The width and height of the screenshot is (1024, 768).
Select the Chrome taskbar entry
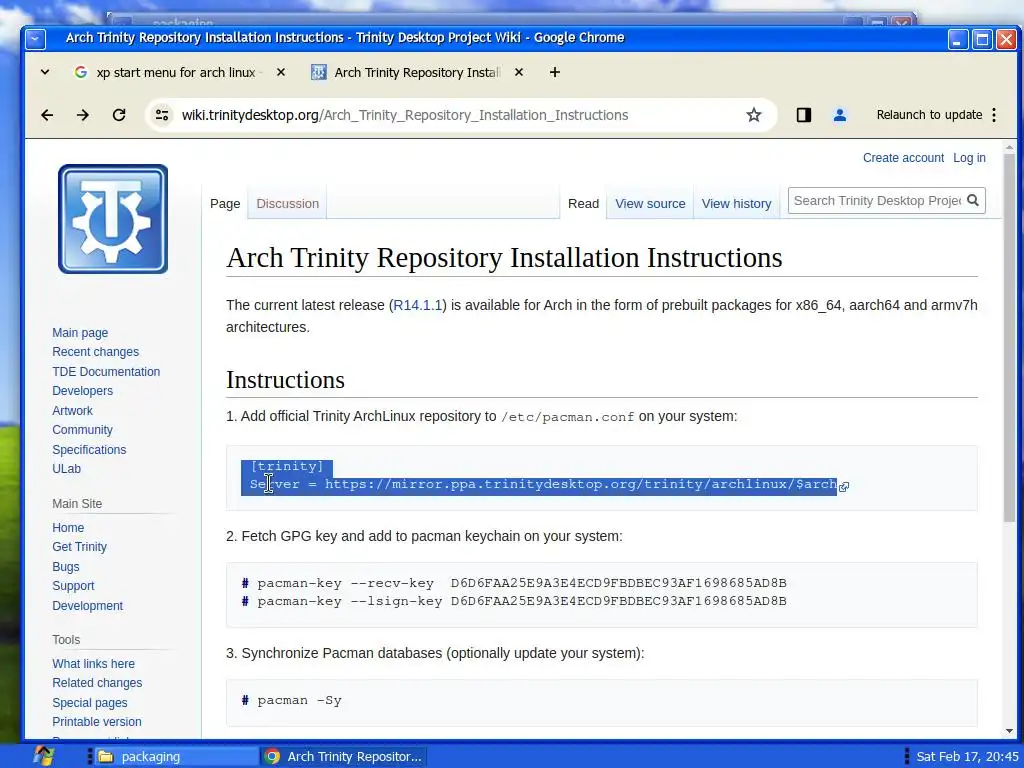click(x=343, y=757)
